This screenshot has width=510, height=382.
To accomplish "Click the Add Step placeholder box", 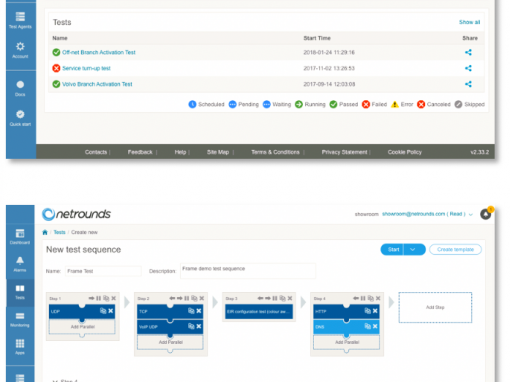I will pyautogui.click(x=435, y=307).
